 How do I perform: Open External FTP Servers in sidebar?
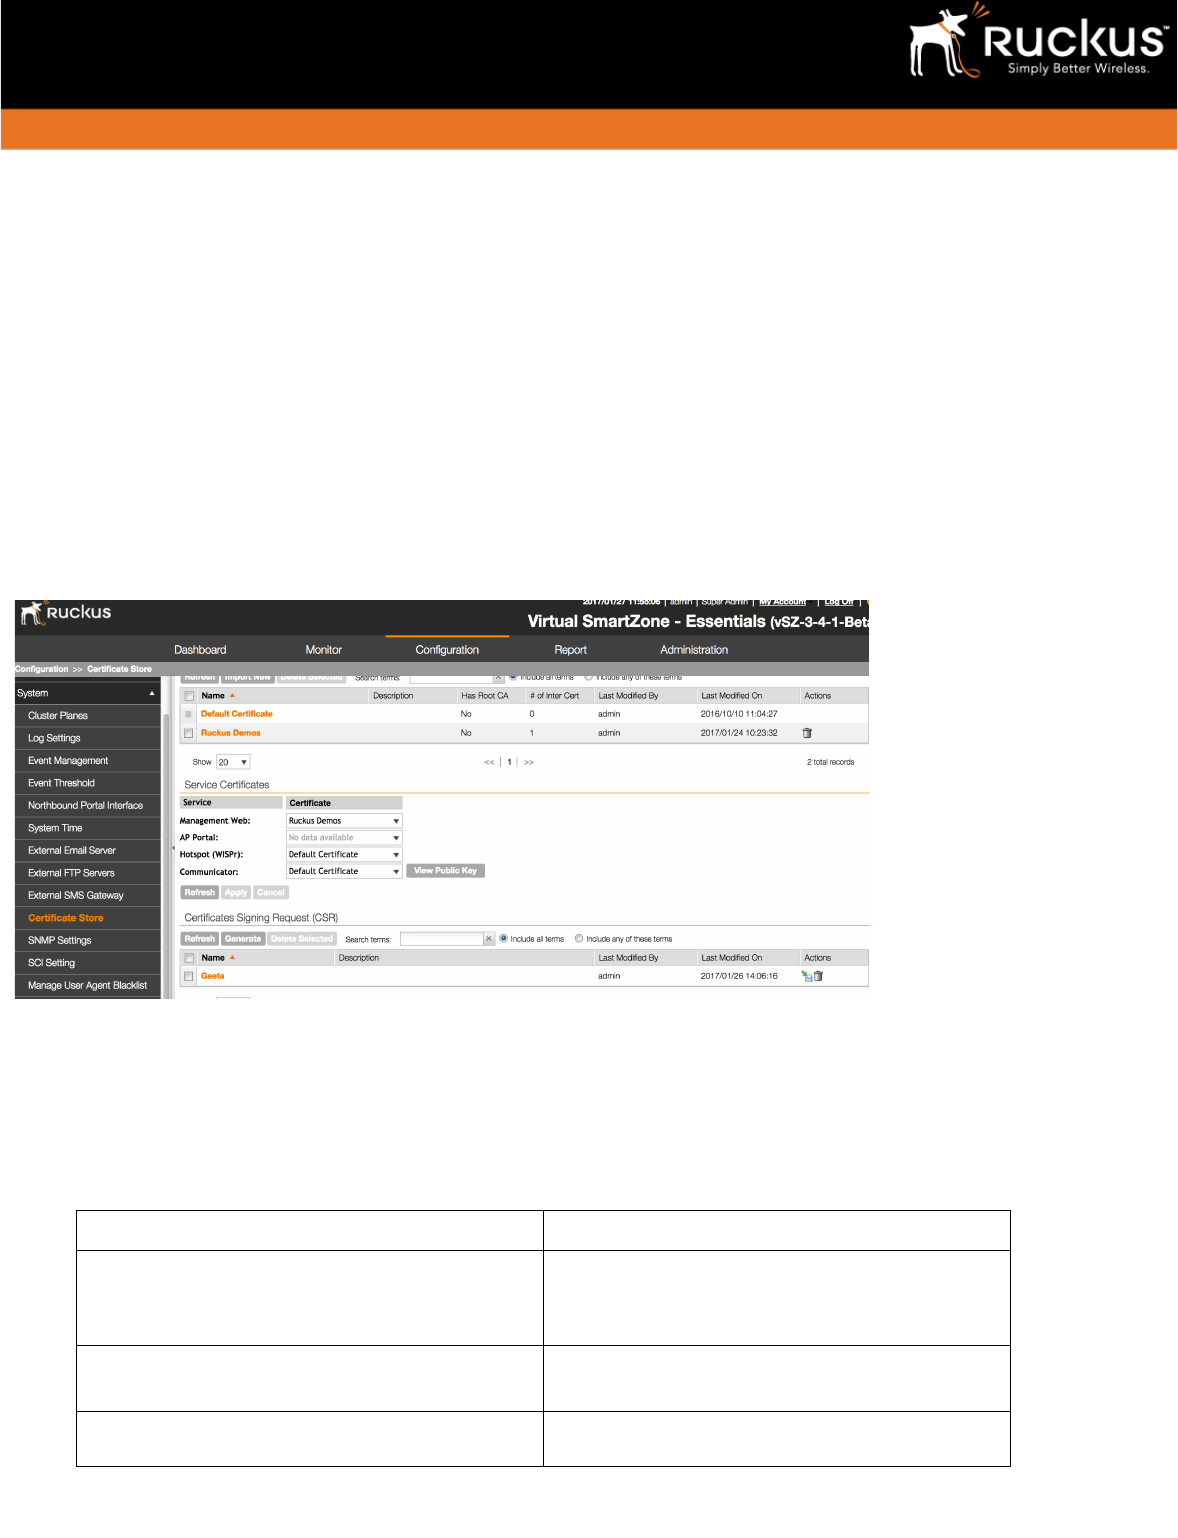(x=87, y=873)
